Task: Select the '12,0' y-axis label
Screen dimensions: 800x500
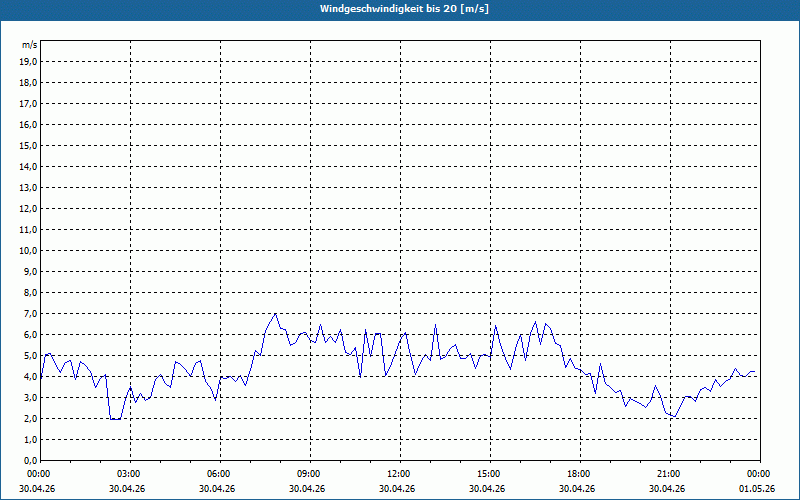Action: click(x=29, y=209)
